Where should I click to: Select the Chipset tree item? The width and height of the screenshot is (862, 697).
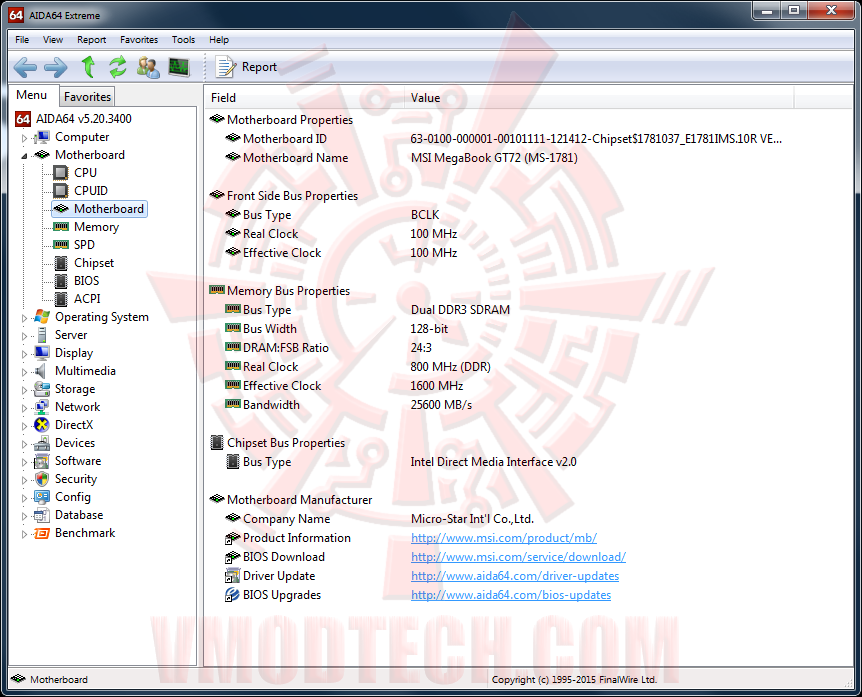94,263
